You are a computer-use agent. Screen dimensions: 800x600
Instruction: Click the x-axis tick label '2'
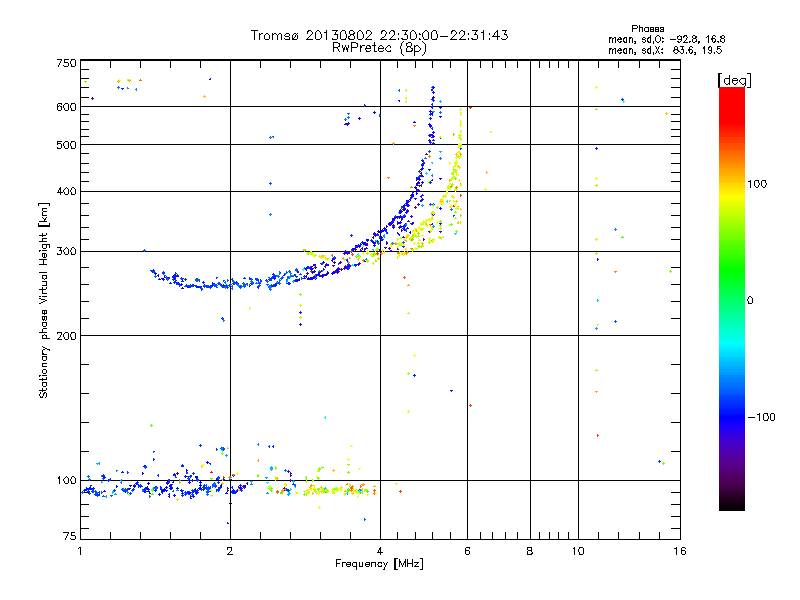point(230,551)
